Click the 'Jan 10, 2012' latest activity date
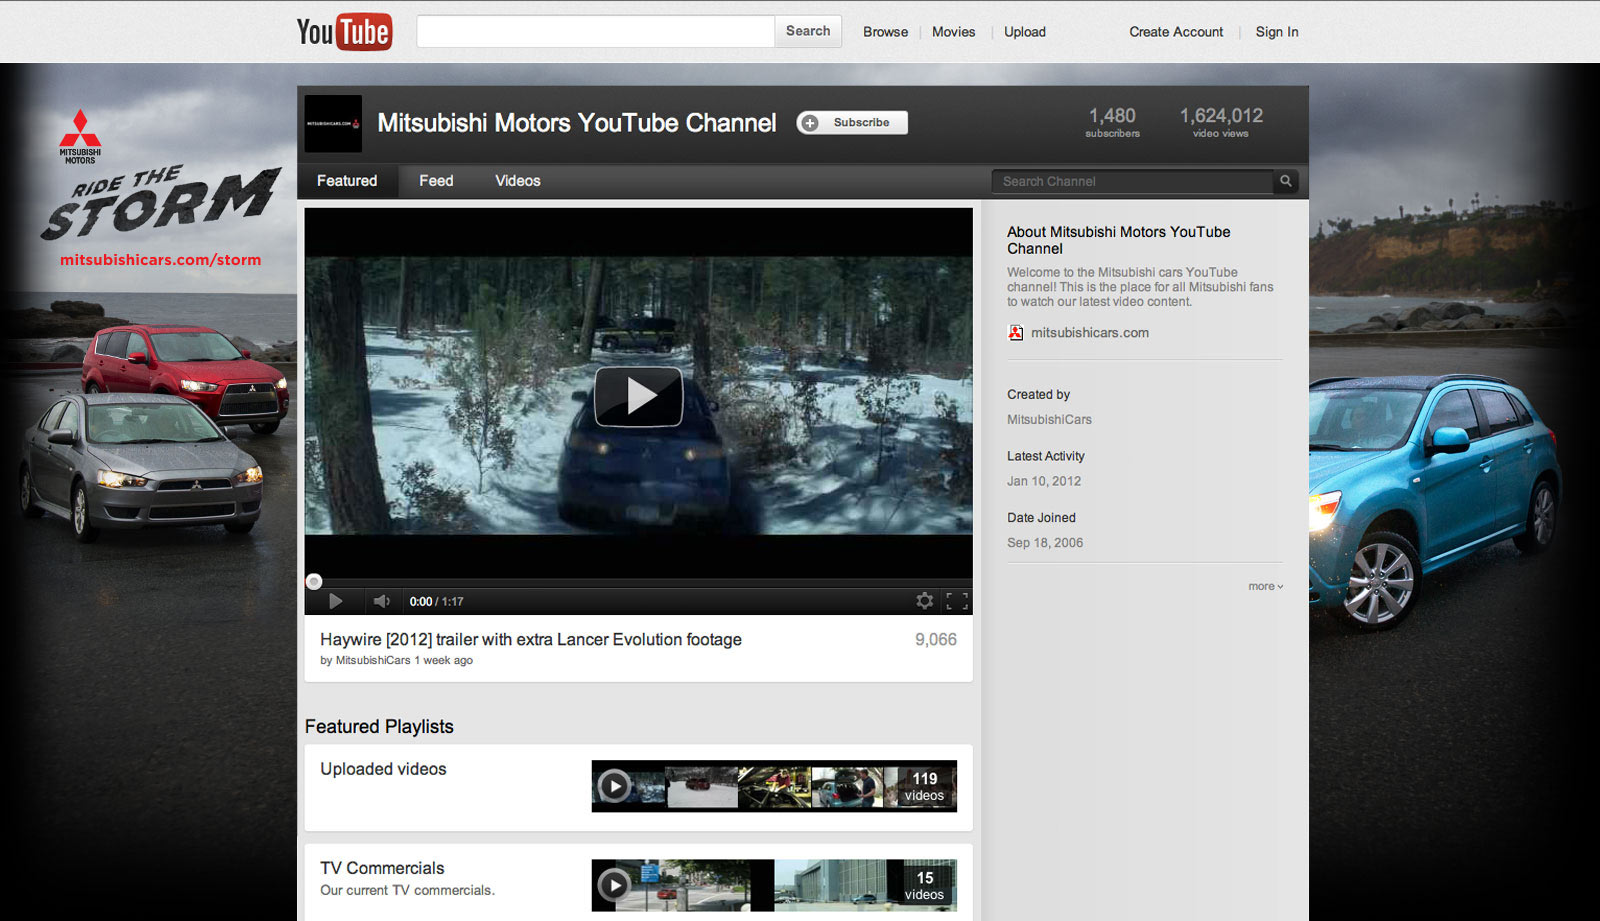This screenshot has width=1600, height=921. click(x=1044, y=481)
